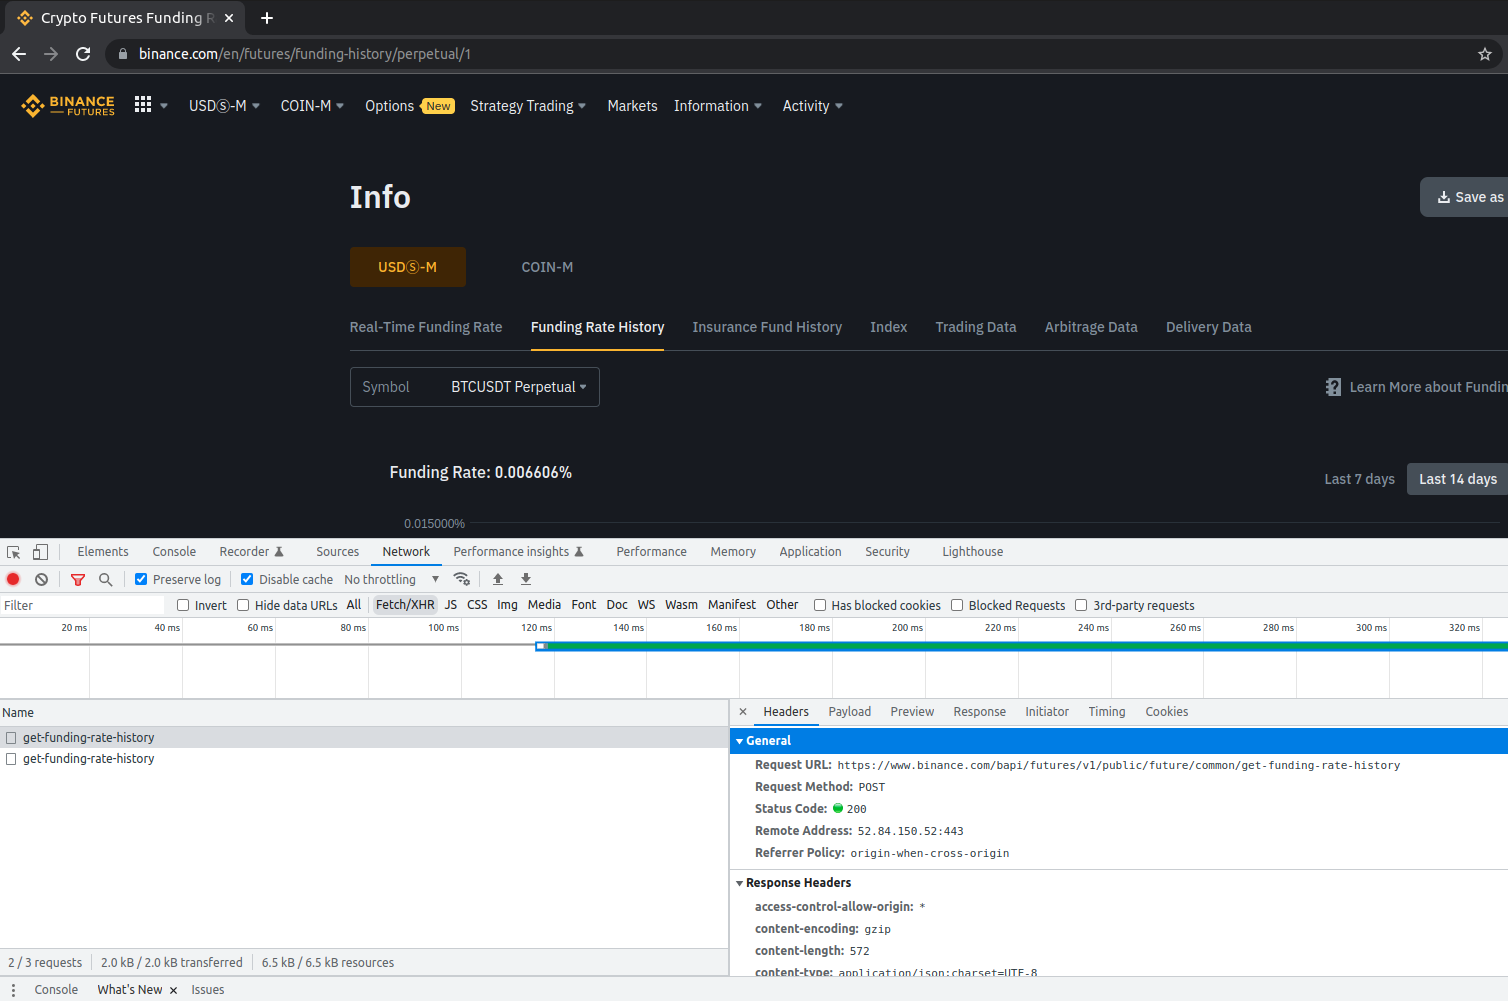The width and height of the screenshot is (1508, 1001).
Task: Click the site lock icon in address bar
Action: coord(122,54)
